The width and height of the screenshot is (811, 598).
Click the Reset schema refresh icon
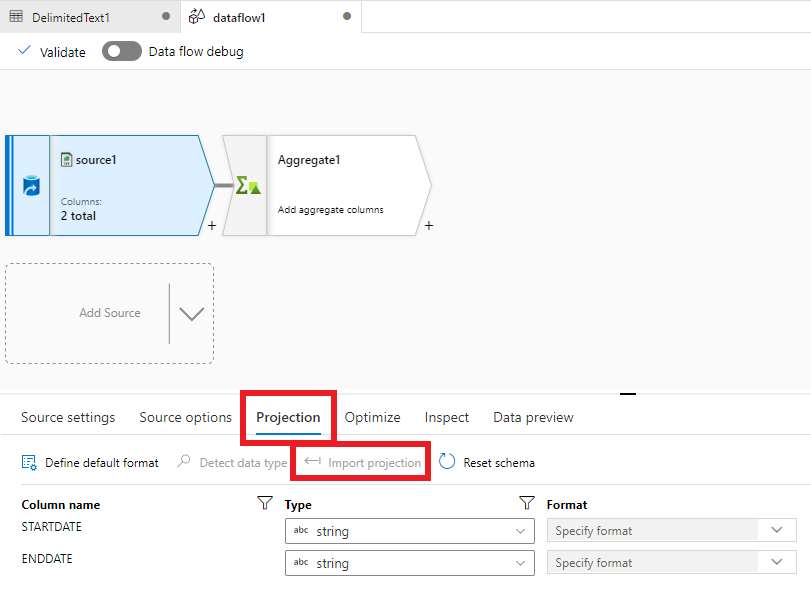point(447,461)
